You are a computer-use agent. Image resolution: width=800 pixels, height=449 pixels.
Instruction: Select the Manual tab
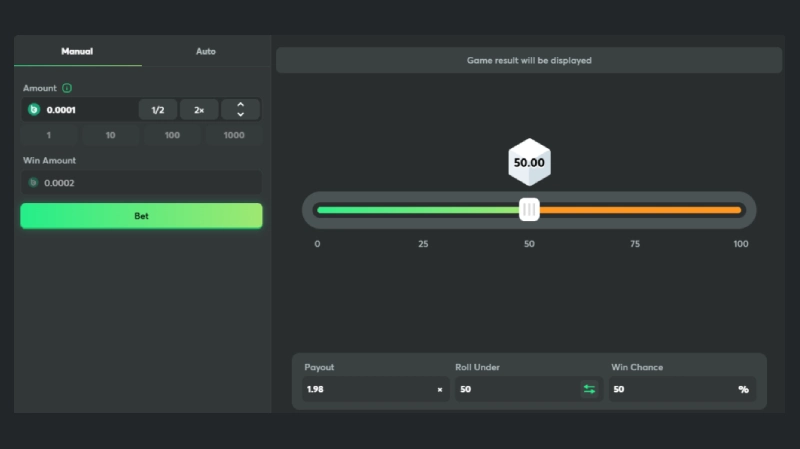pyautogui.click(x=78, y=51)
